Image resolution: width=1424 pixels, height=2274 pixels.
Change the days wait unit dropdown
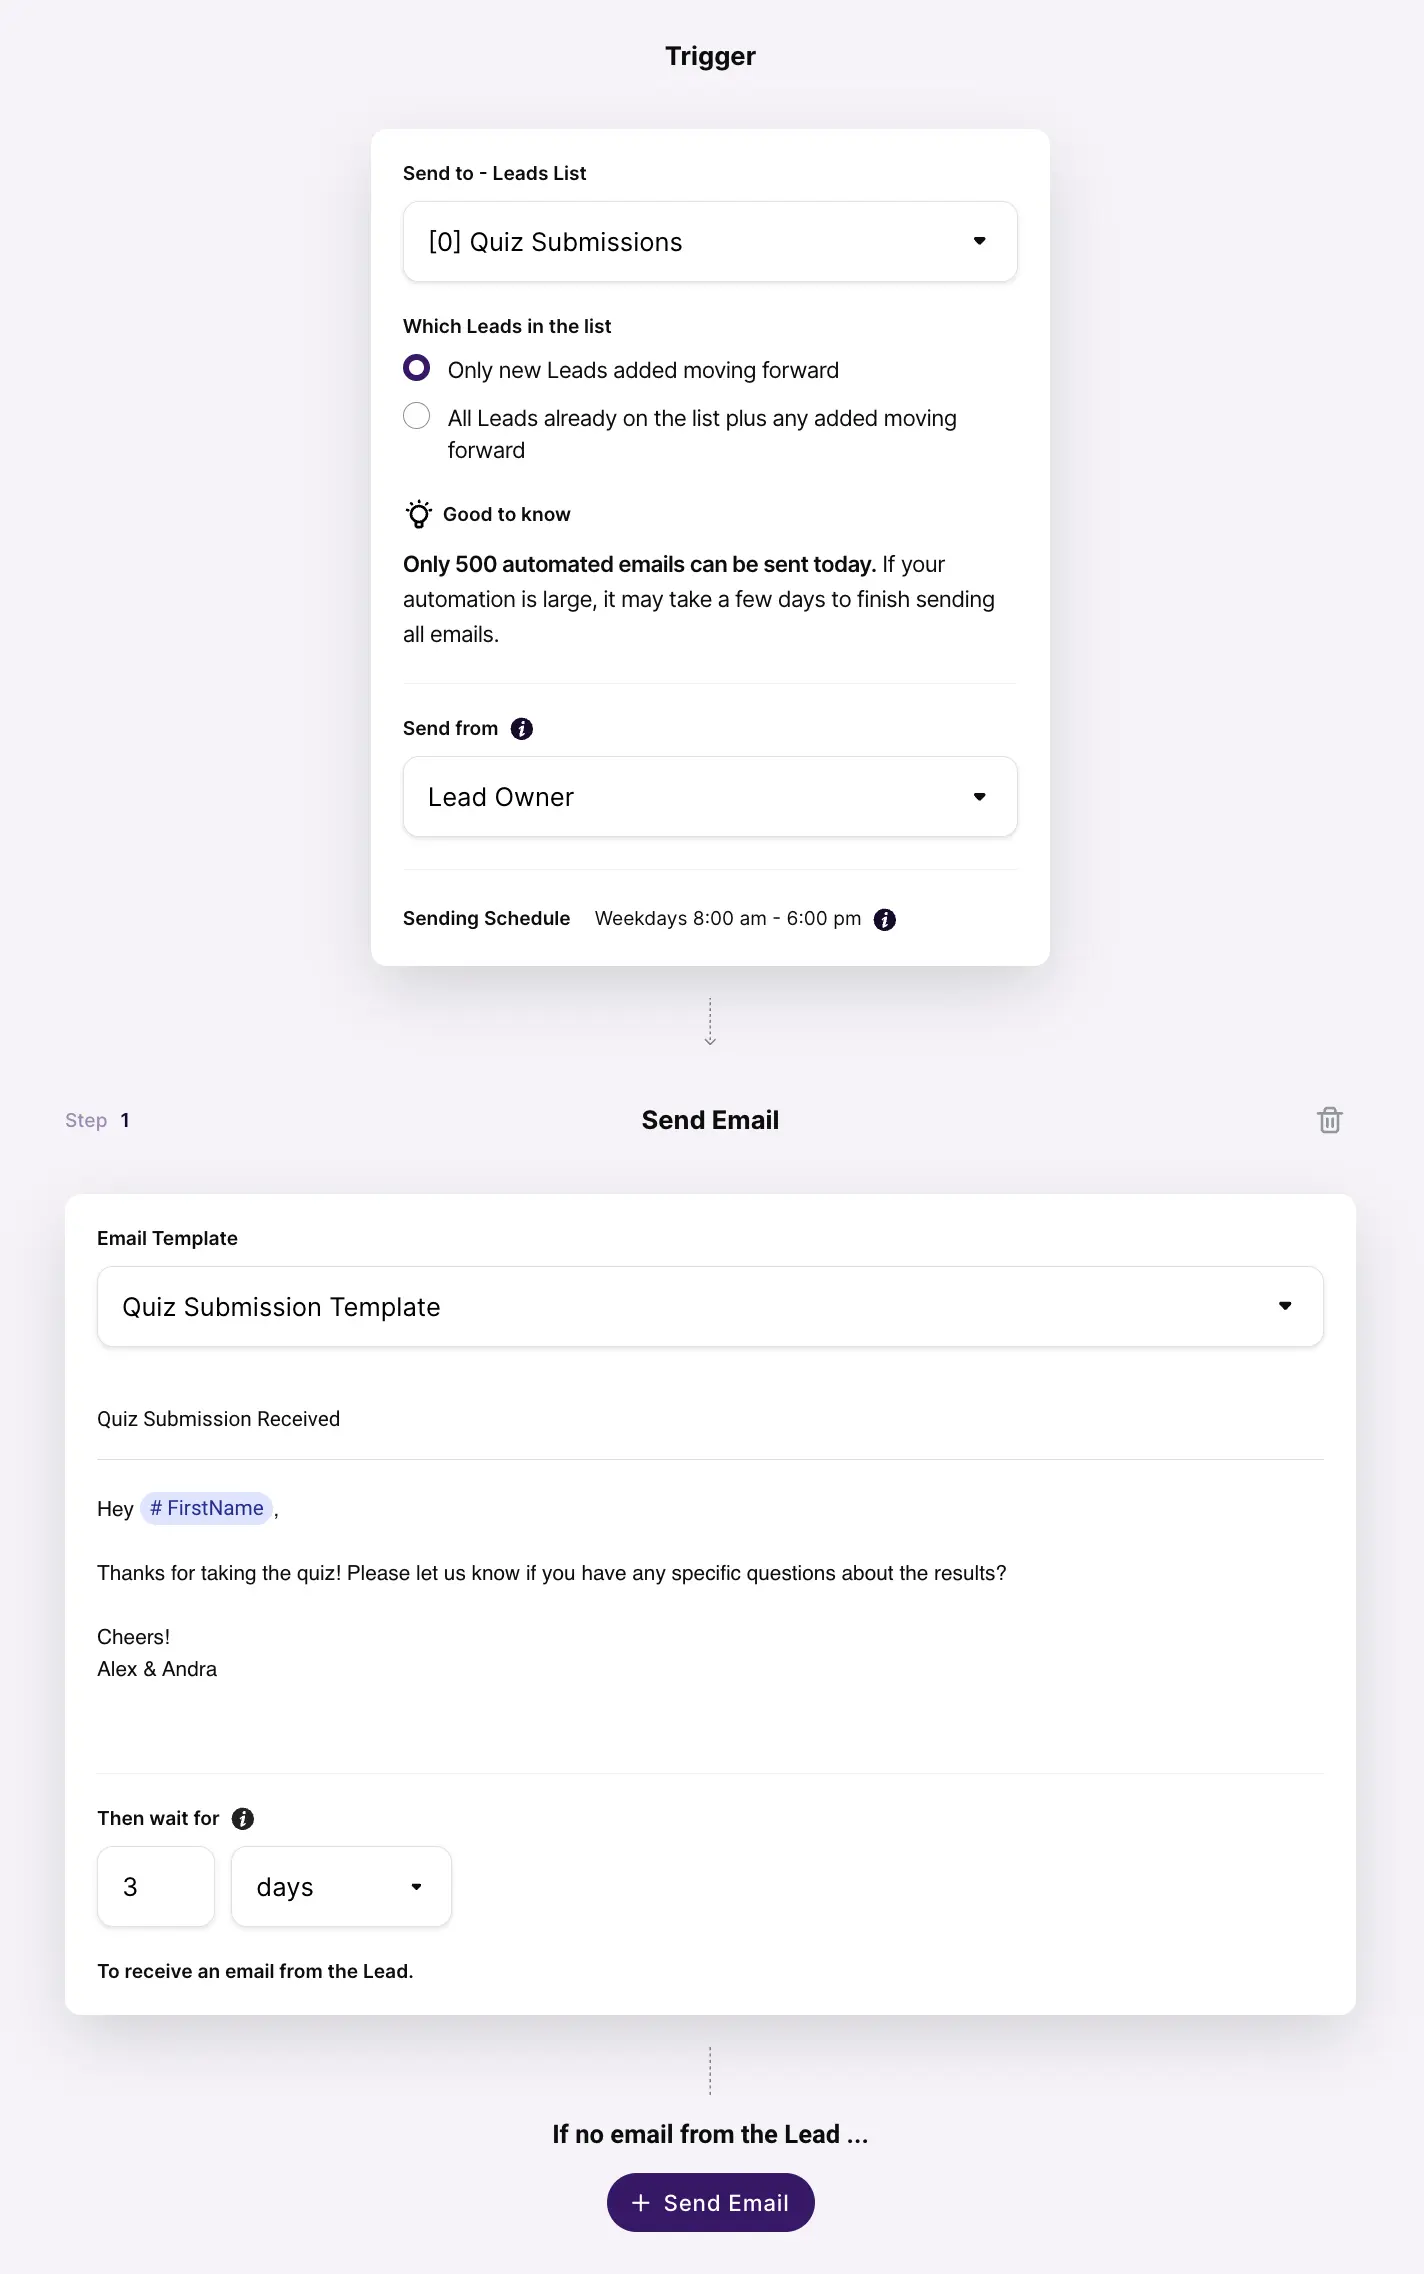[341, 1887]
